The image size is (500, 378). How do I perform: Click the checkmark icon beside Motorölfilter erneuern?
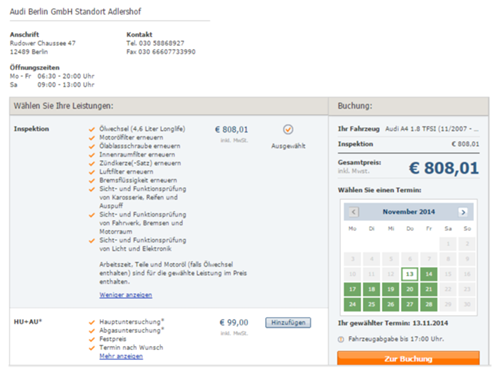[x=92, y=138]
